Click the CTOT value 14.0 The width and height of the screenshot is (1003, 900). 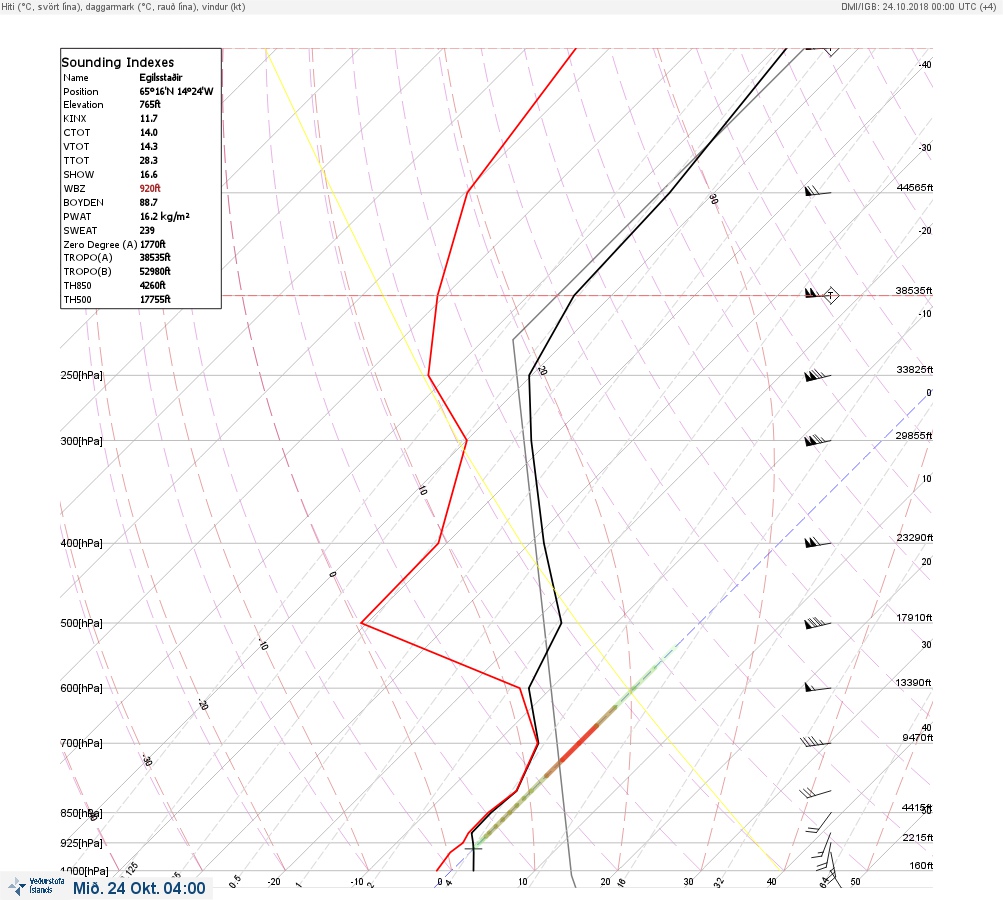coord(148,132)
